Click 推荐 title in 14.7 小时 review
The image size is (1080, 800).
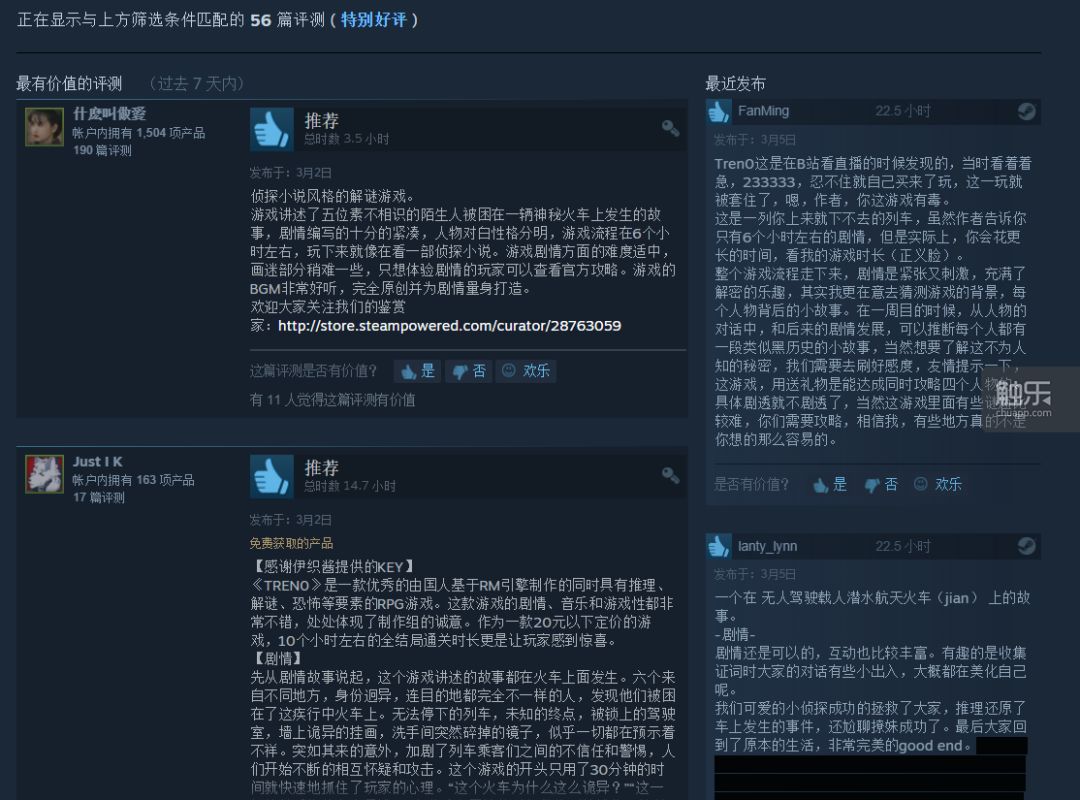(322, 469)
